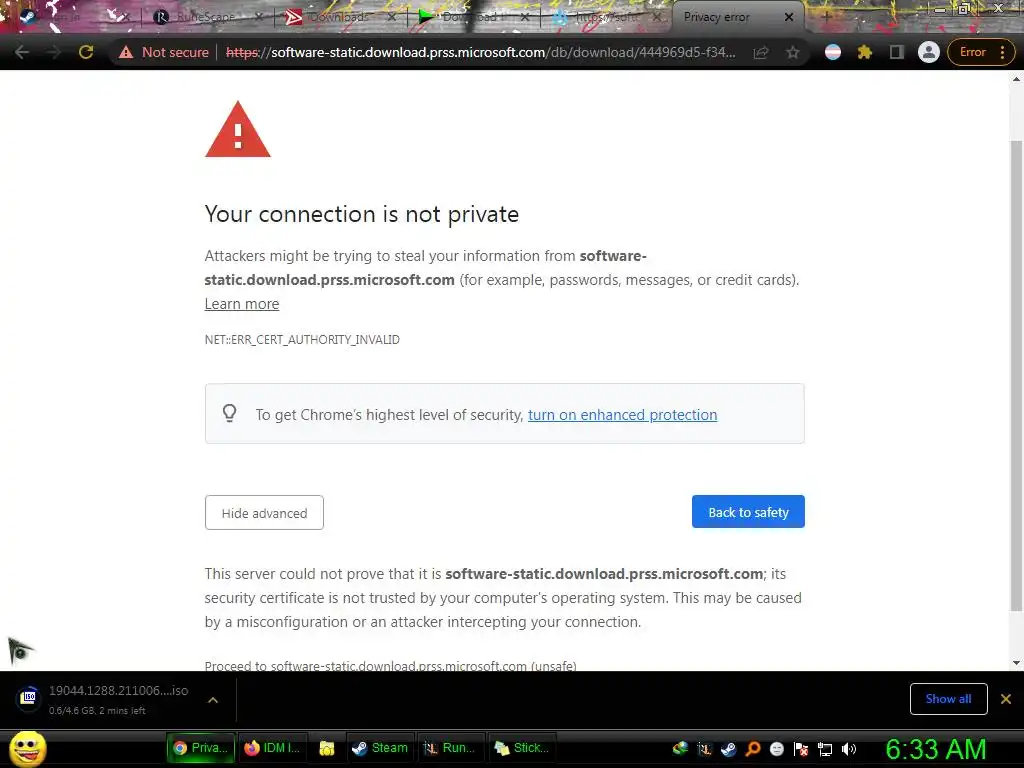Open the Extensions puzzle piece menu

(x=865, y=52)
